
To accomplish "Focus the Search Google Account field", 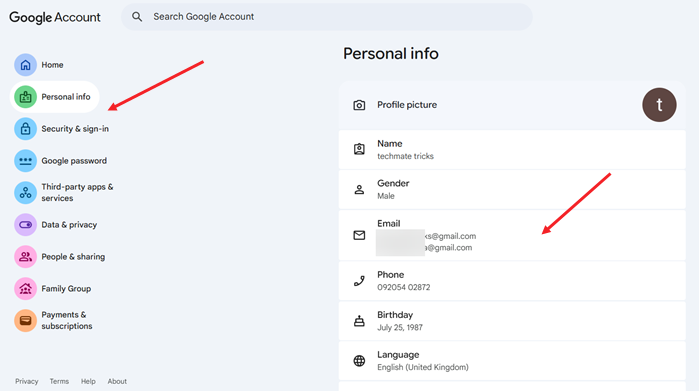I will coord(327,17).
